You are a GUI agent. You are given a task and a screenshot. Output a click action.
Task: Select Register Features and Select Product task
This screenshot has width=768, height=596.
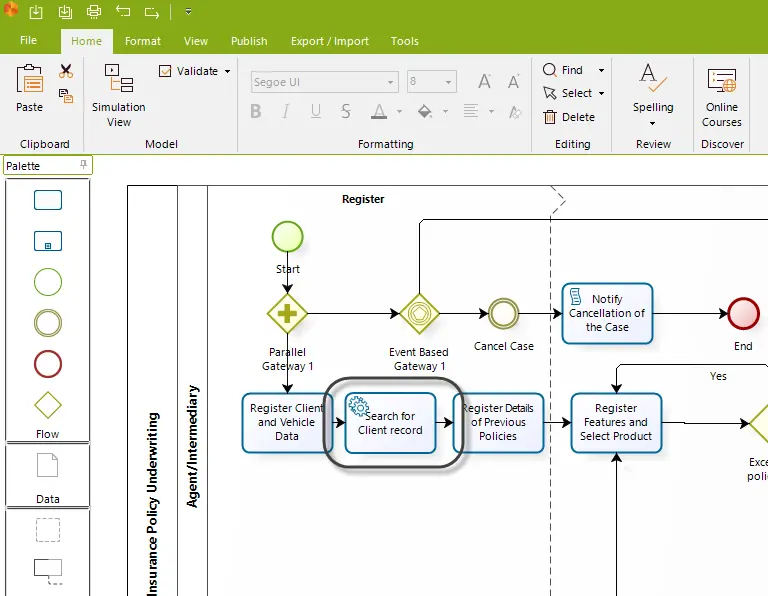[x=616, y=423]
